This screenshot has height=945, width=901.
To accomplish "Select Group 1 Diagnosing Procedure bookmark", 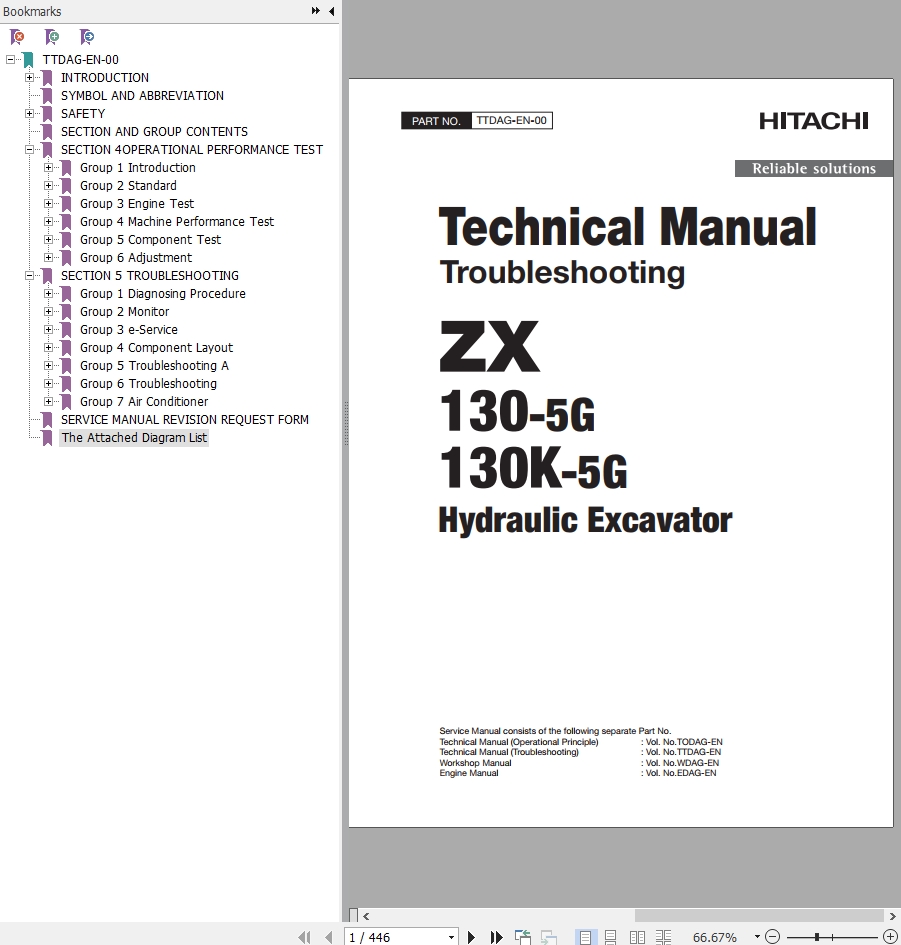I will pyautogui.click(x=163, y=294).
